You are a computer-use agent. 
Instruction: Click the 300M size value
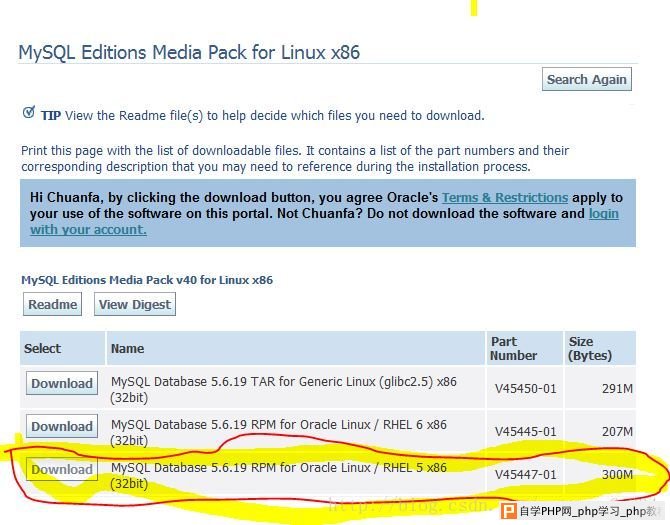coord(617,474)
